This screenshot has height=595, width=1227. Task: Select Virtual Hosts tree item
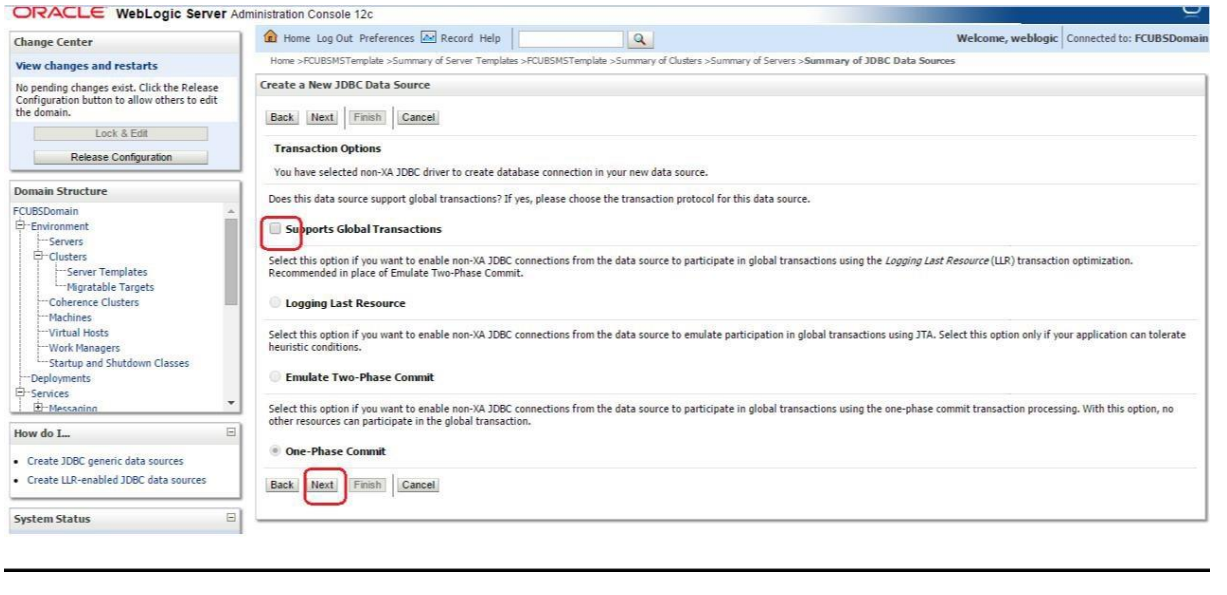(x=79, y=332)
